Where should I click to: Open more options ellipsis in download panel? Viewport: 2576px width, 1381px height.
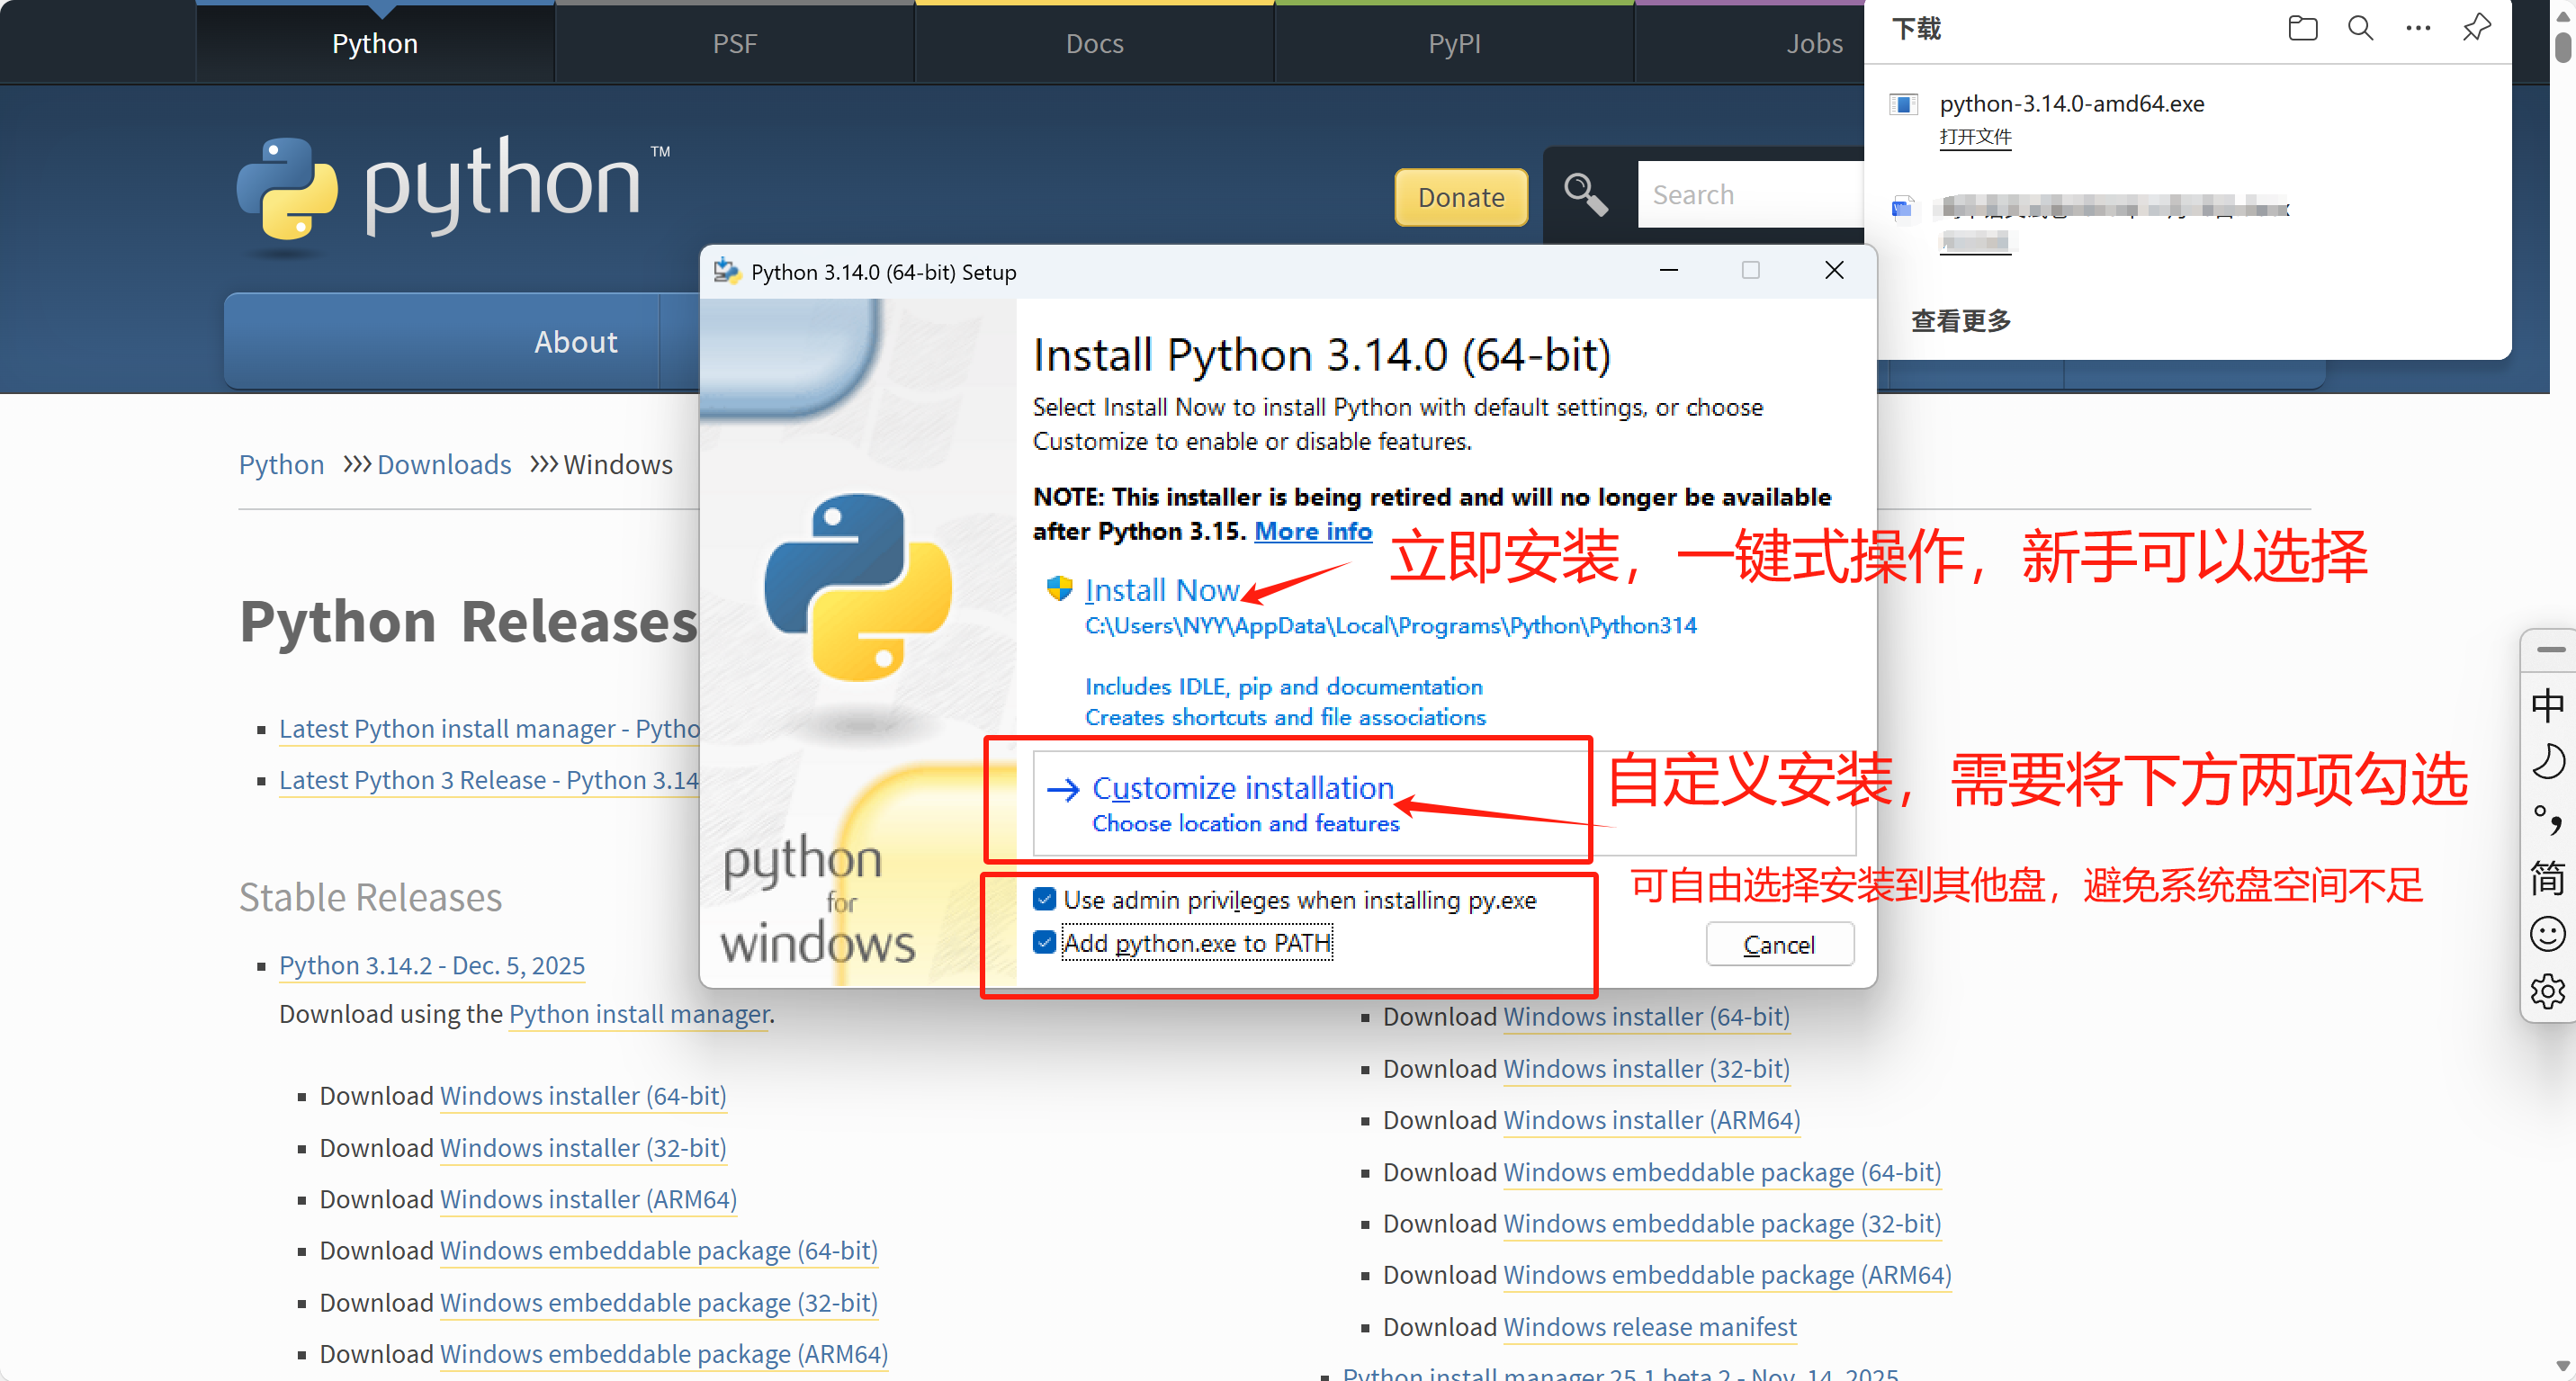pos(2418,28)
